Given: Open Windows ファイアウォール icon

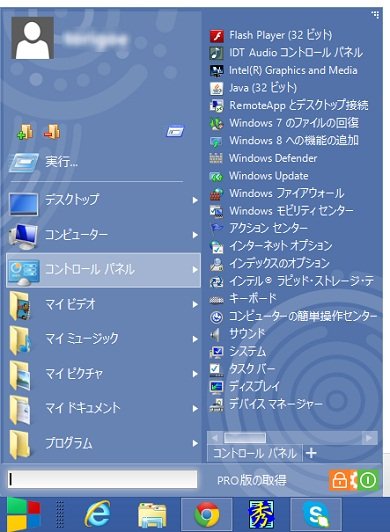Looking at the screenshot, I should point(217,194).
